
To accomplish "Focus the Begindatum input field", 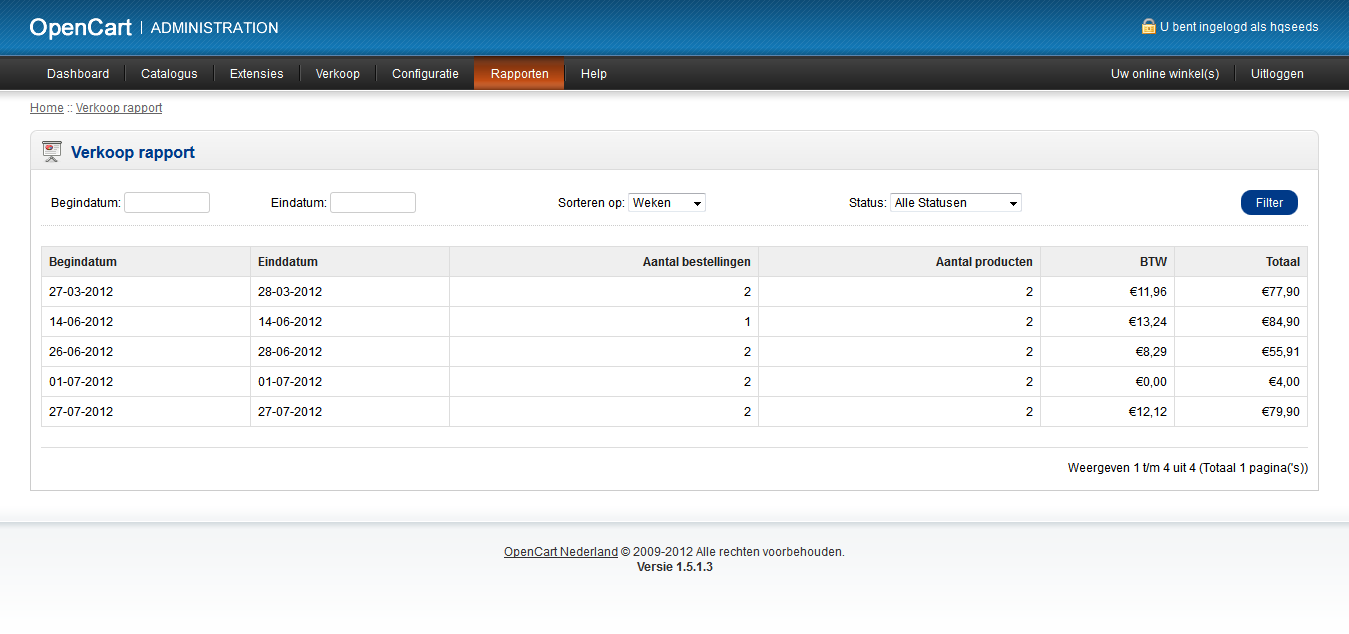I will (x=167, y=203).
